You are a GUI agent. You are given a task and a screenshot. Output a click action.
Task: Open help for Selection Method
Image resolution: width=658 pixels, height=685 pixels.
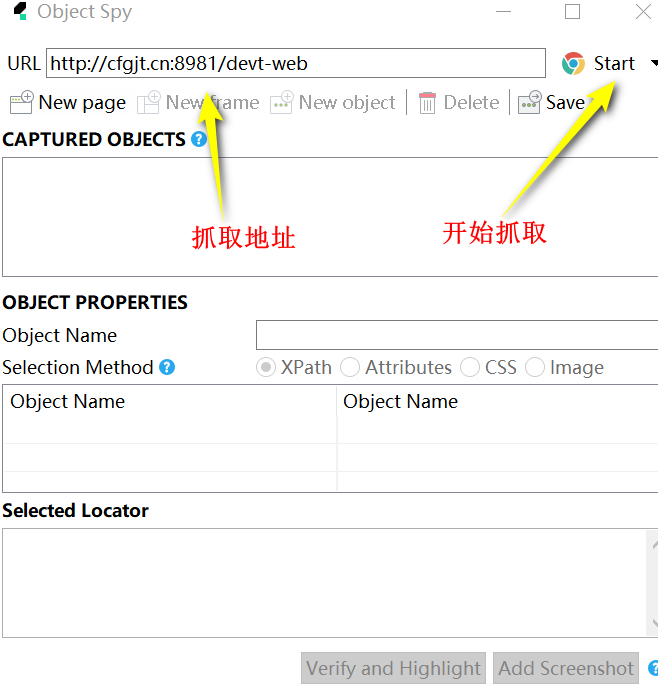[167, 367]
